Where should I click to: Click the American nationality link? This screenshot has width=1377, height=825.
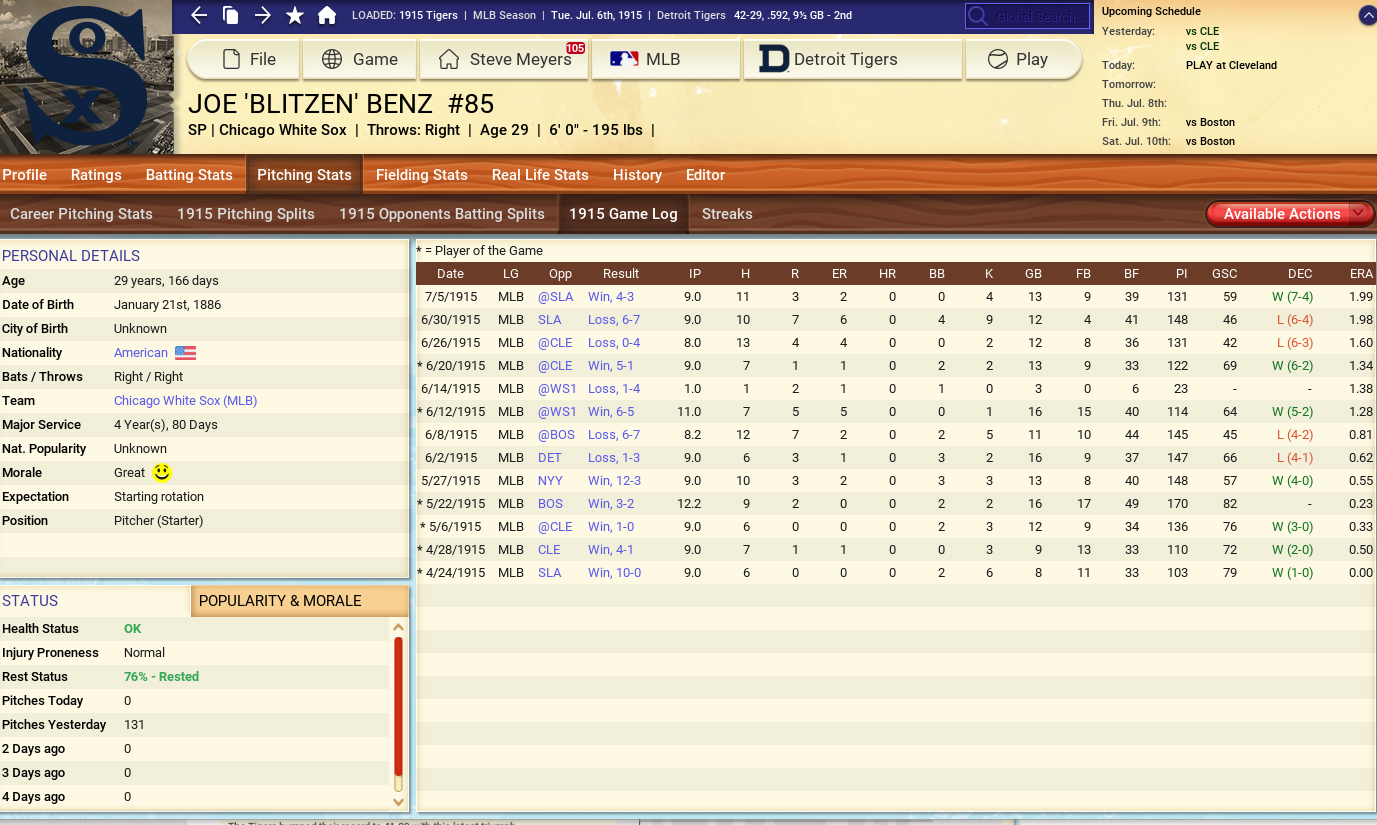point(141,353)
